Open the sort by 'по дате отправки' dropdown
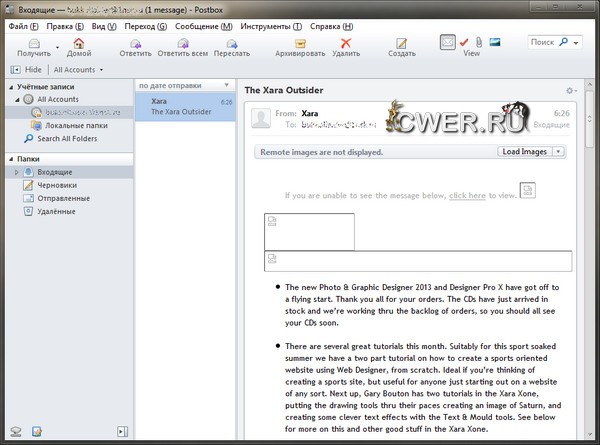The width and height of the screenshot is (600, 445). pyautogui.click(x=185, y=85)
